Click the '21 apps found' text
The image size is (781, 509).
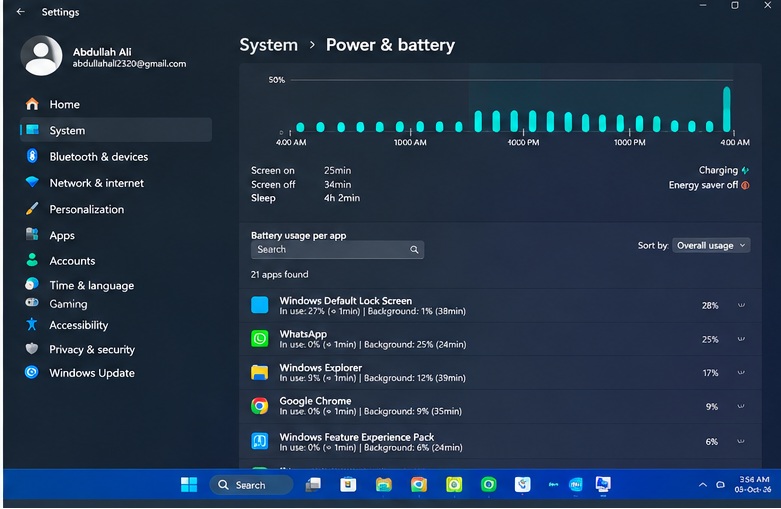[279, 274]
